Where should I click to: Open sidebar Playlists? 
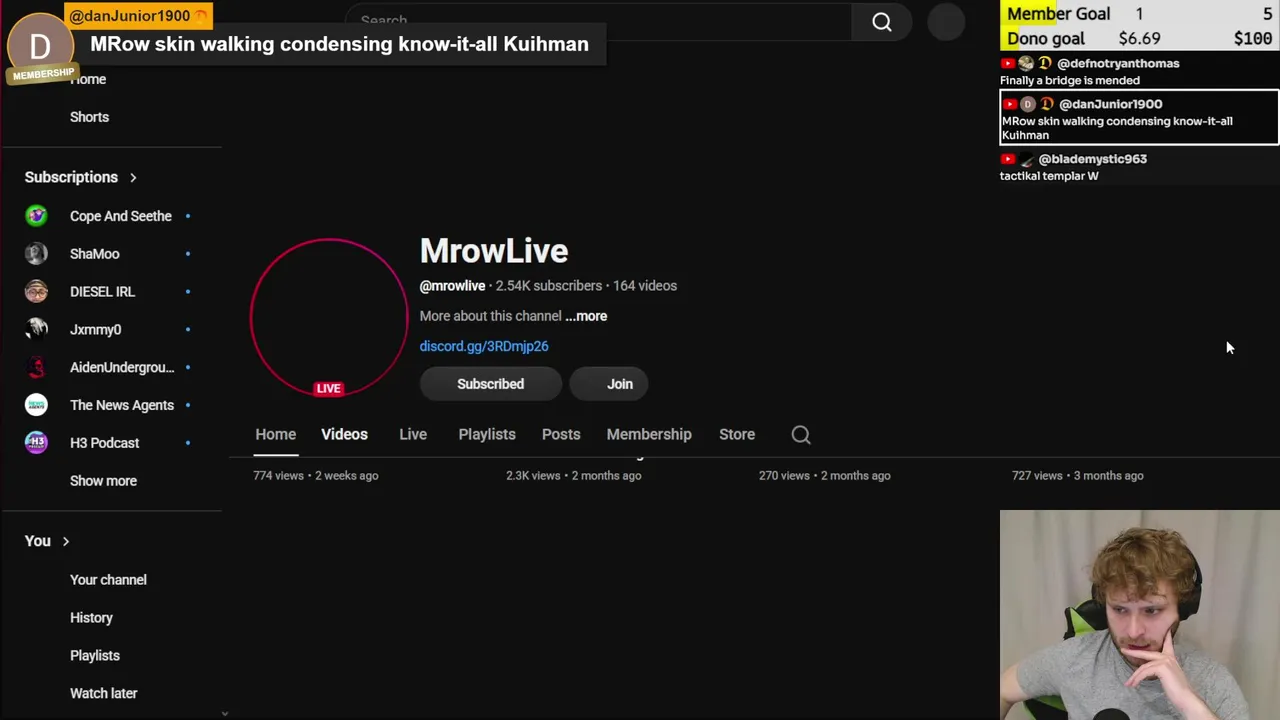pos(95,656)
